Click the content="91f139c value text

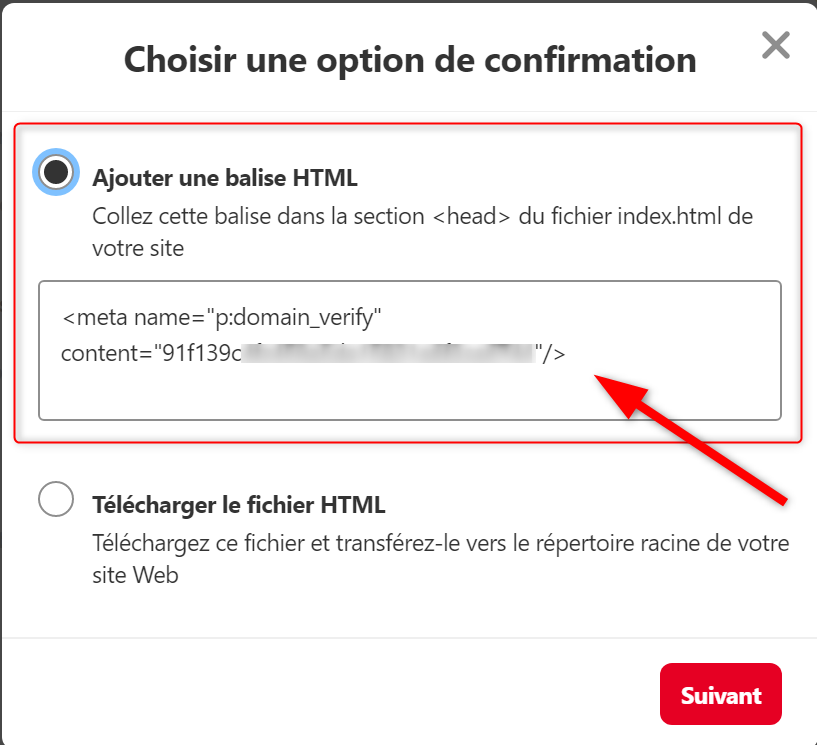coord(151,354)
